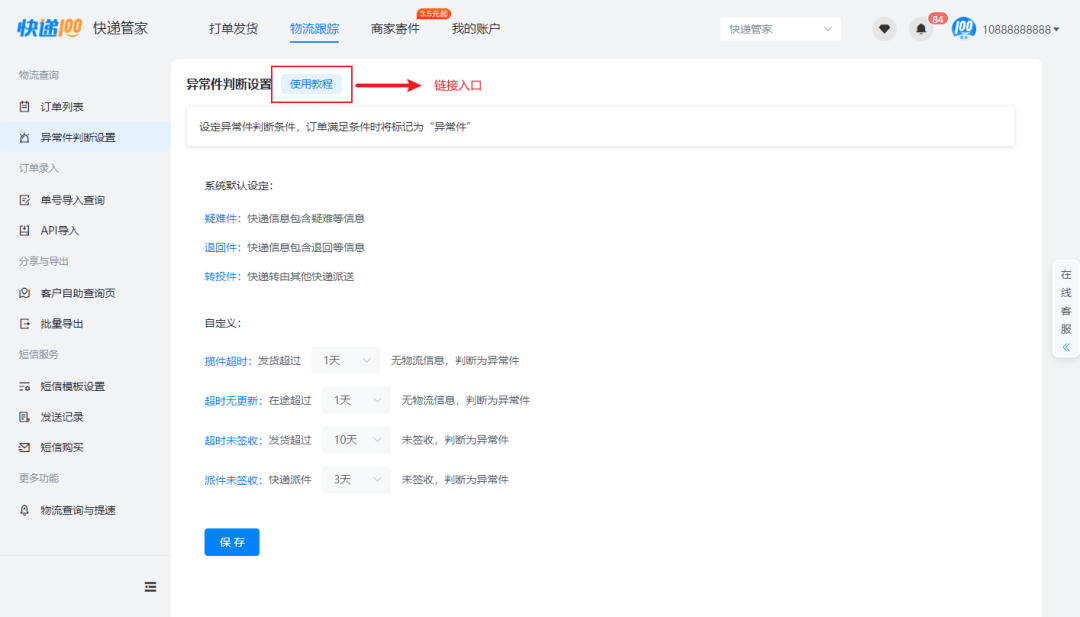Click the 快递100 logo
Viewport: 1080px width, 617px height.
tap(50, 28)
